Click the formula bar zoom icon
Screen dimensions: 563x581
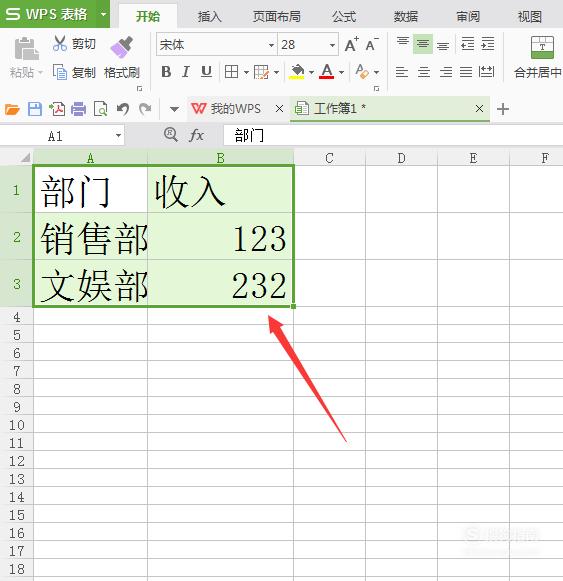[171, 135]
